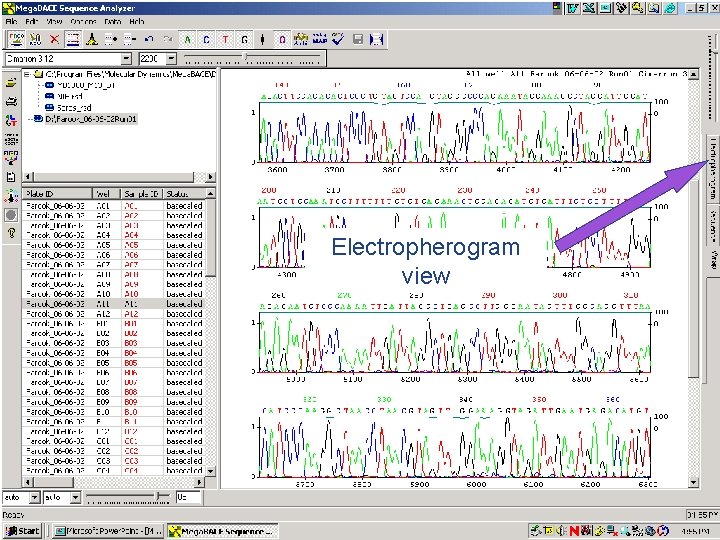This screenshot has width=720, height=540.
Task: Select the sample row with well C02
Action: coord(113,451)
